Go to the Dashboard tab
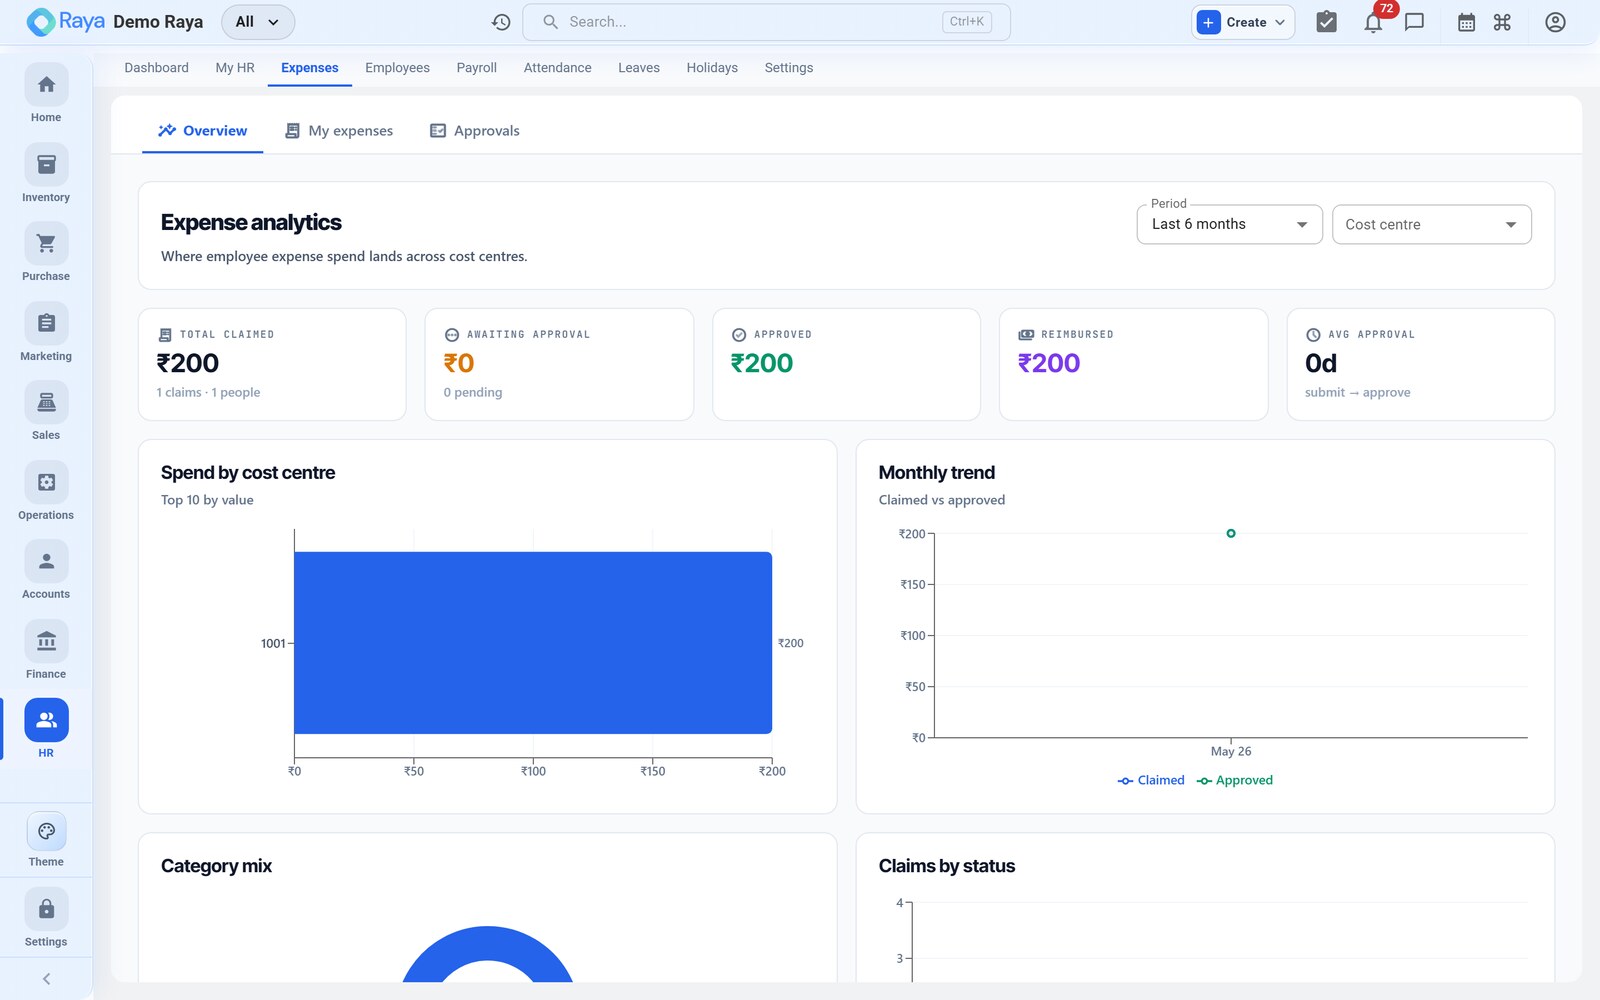The height and width of the screenshot is (1000, 1600). point(156,68)
